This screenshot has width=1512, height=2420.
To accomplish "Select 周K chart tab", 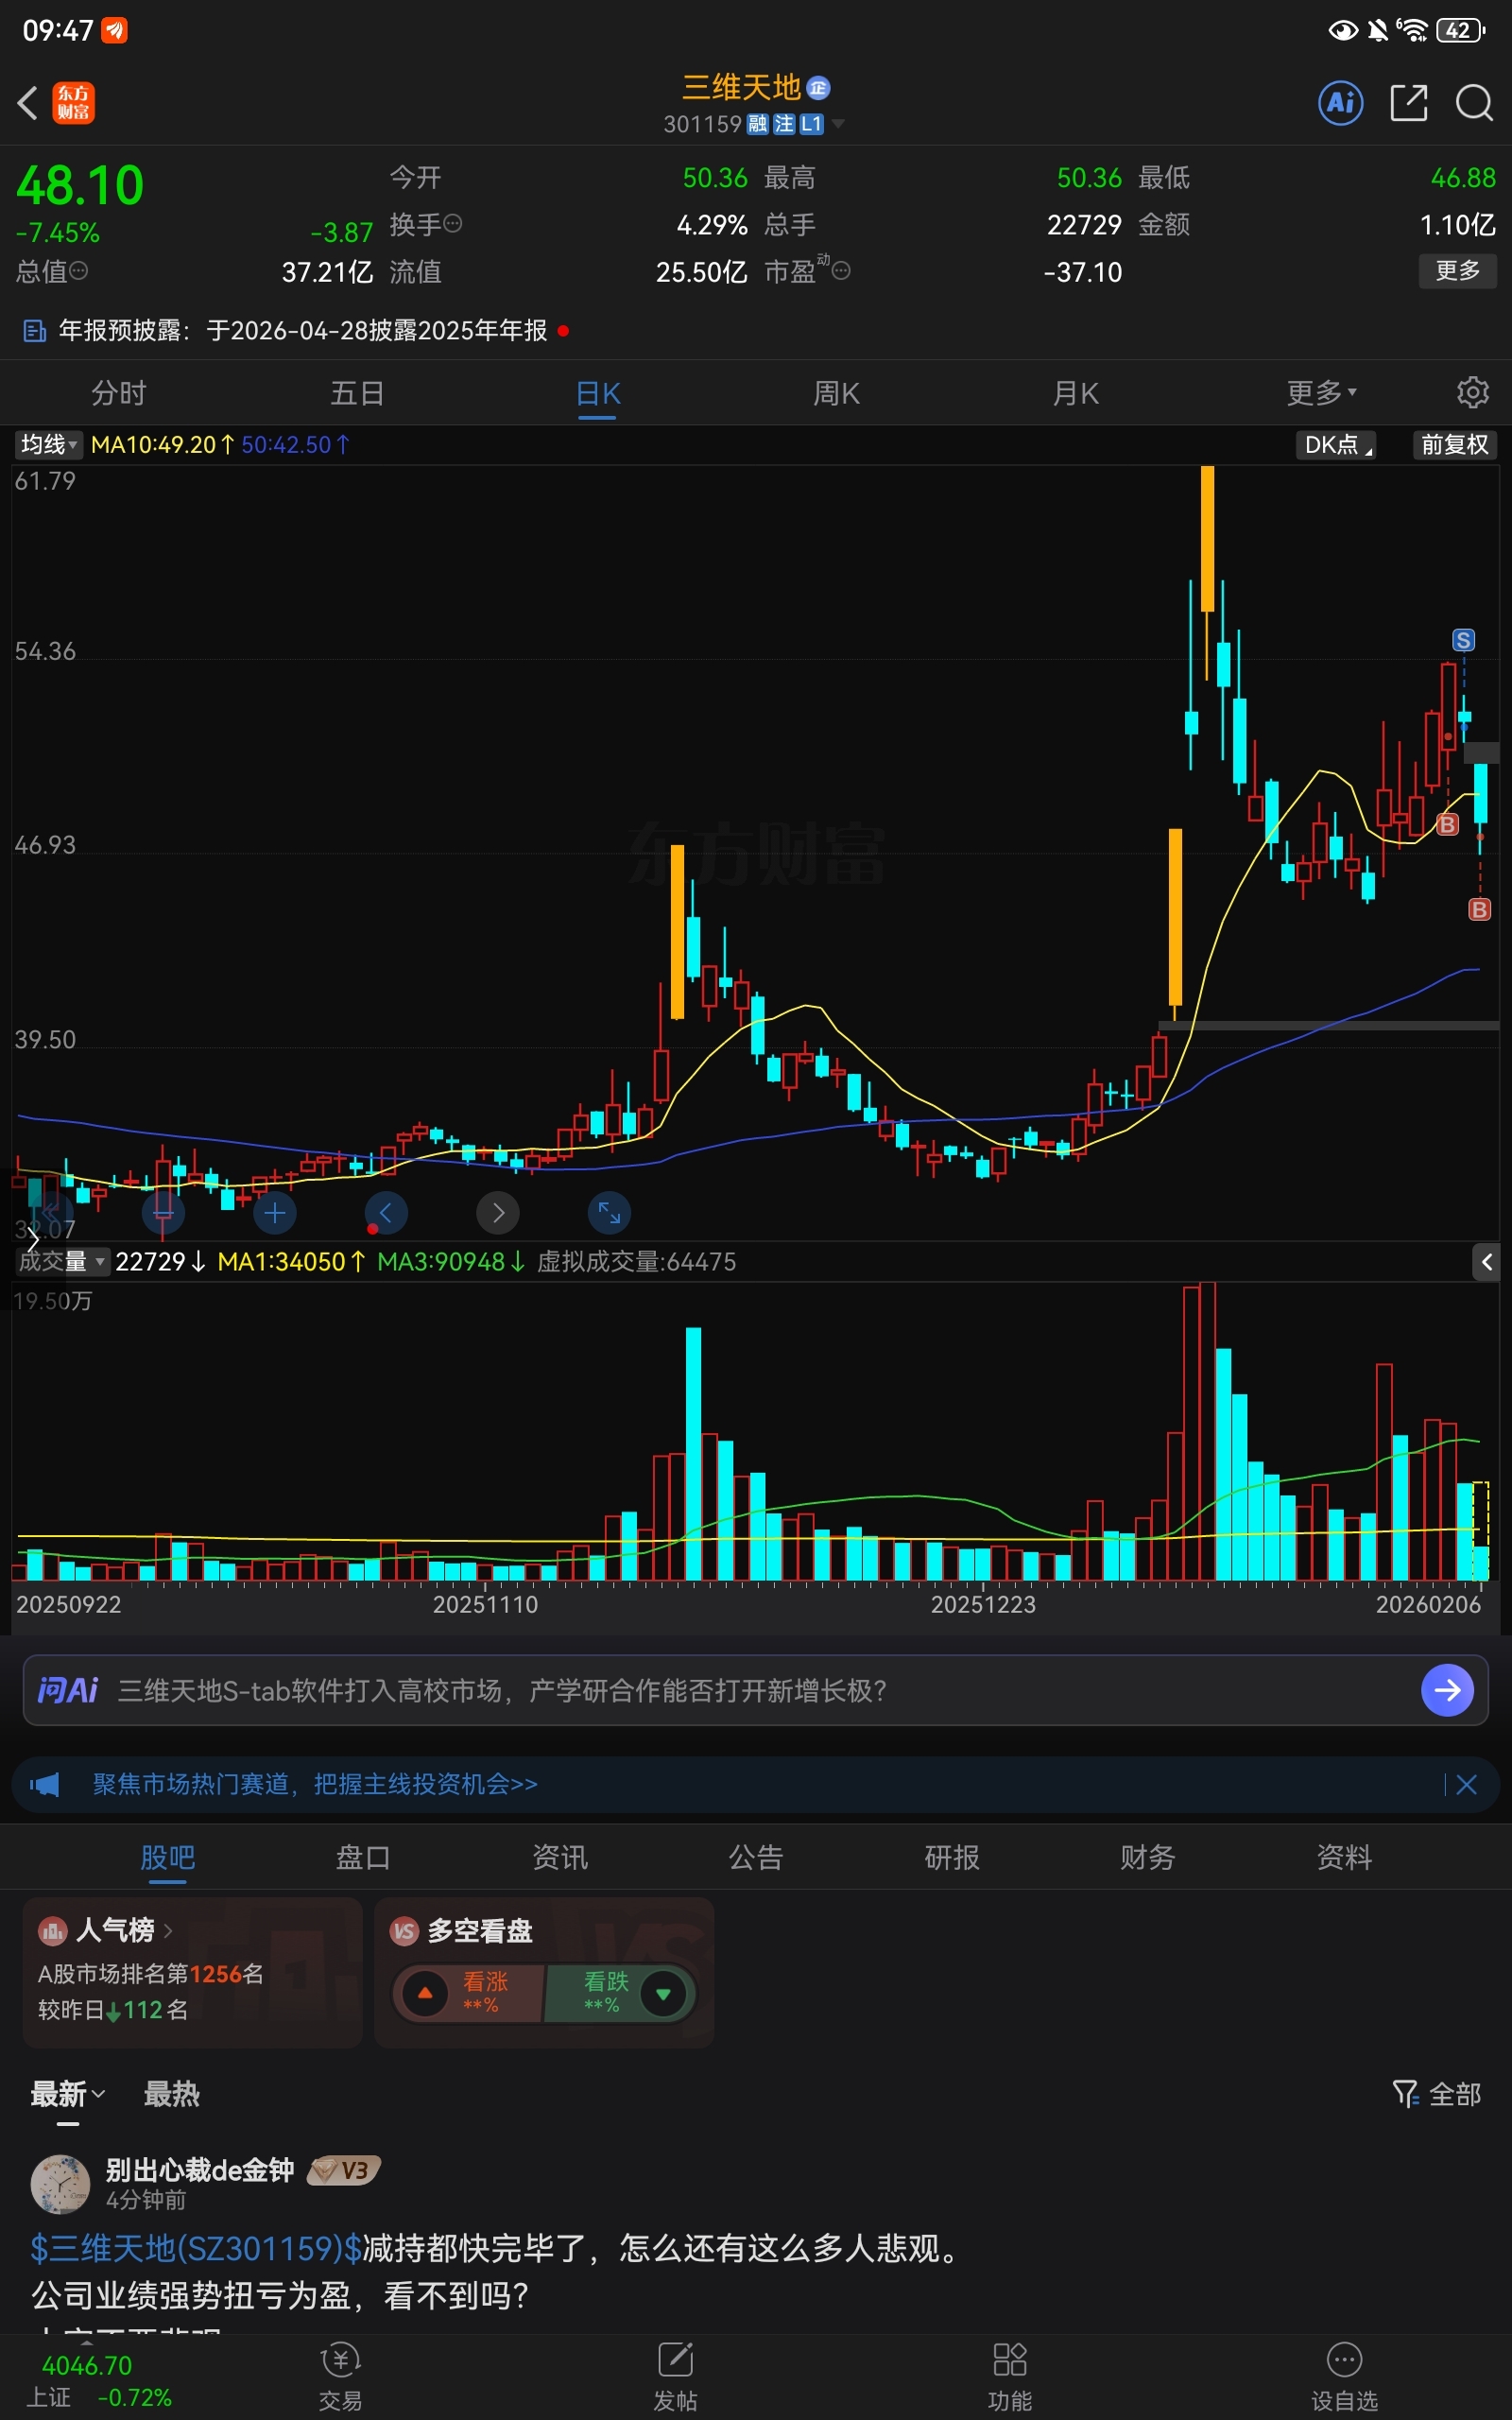I will pyautogui.click(x=836, y=393).
